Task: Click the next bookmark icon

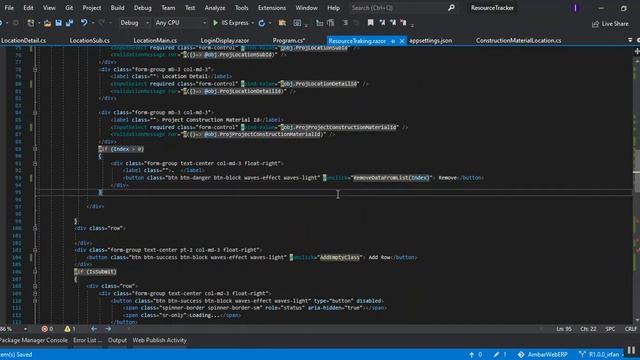Action: pos(393,23)
